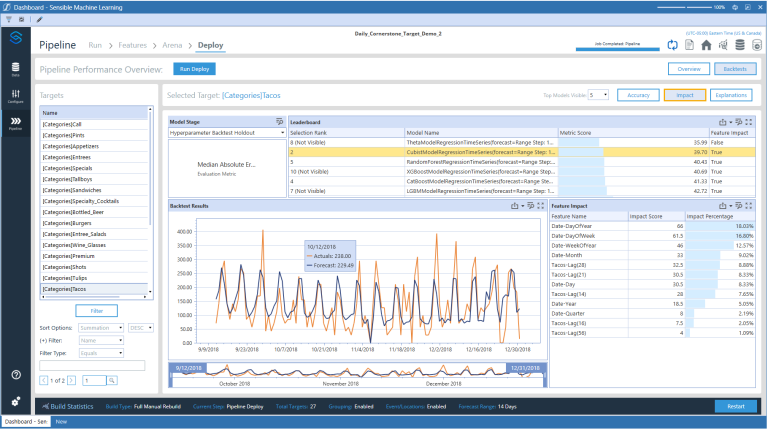Click the Targets list vertical scrollbar
This screenshot has width=768, height=429.
[x=150, y=167]
